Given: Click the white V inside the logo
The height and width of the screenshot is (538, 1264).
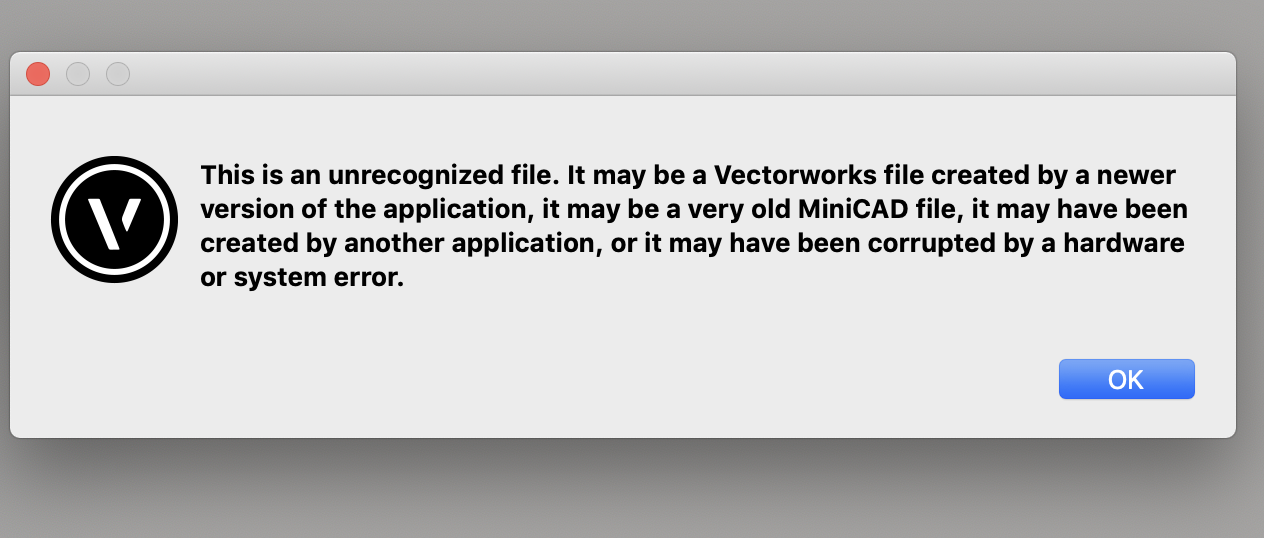Looking at the screenshot, I should [114, 218].
